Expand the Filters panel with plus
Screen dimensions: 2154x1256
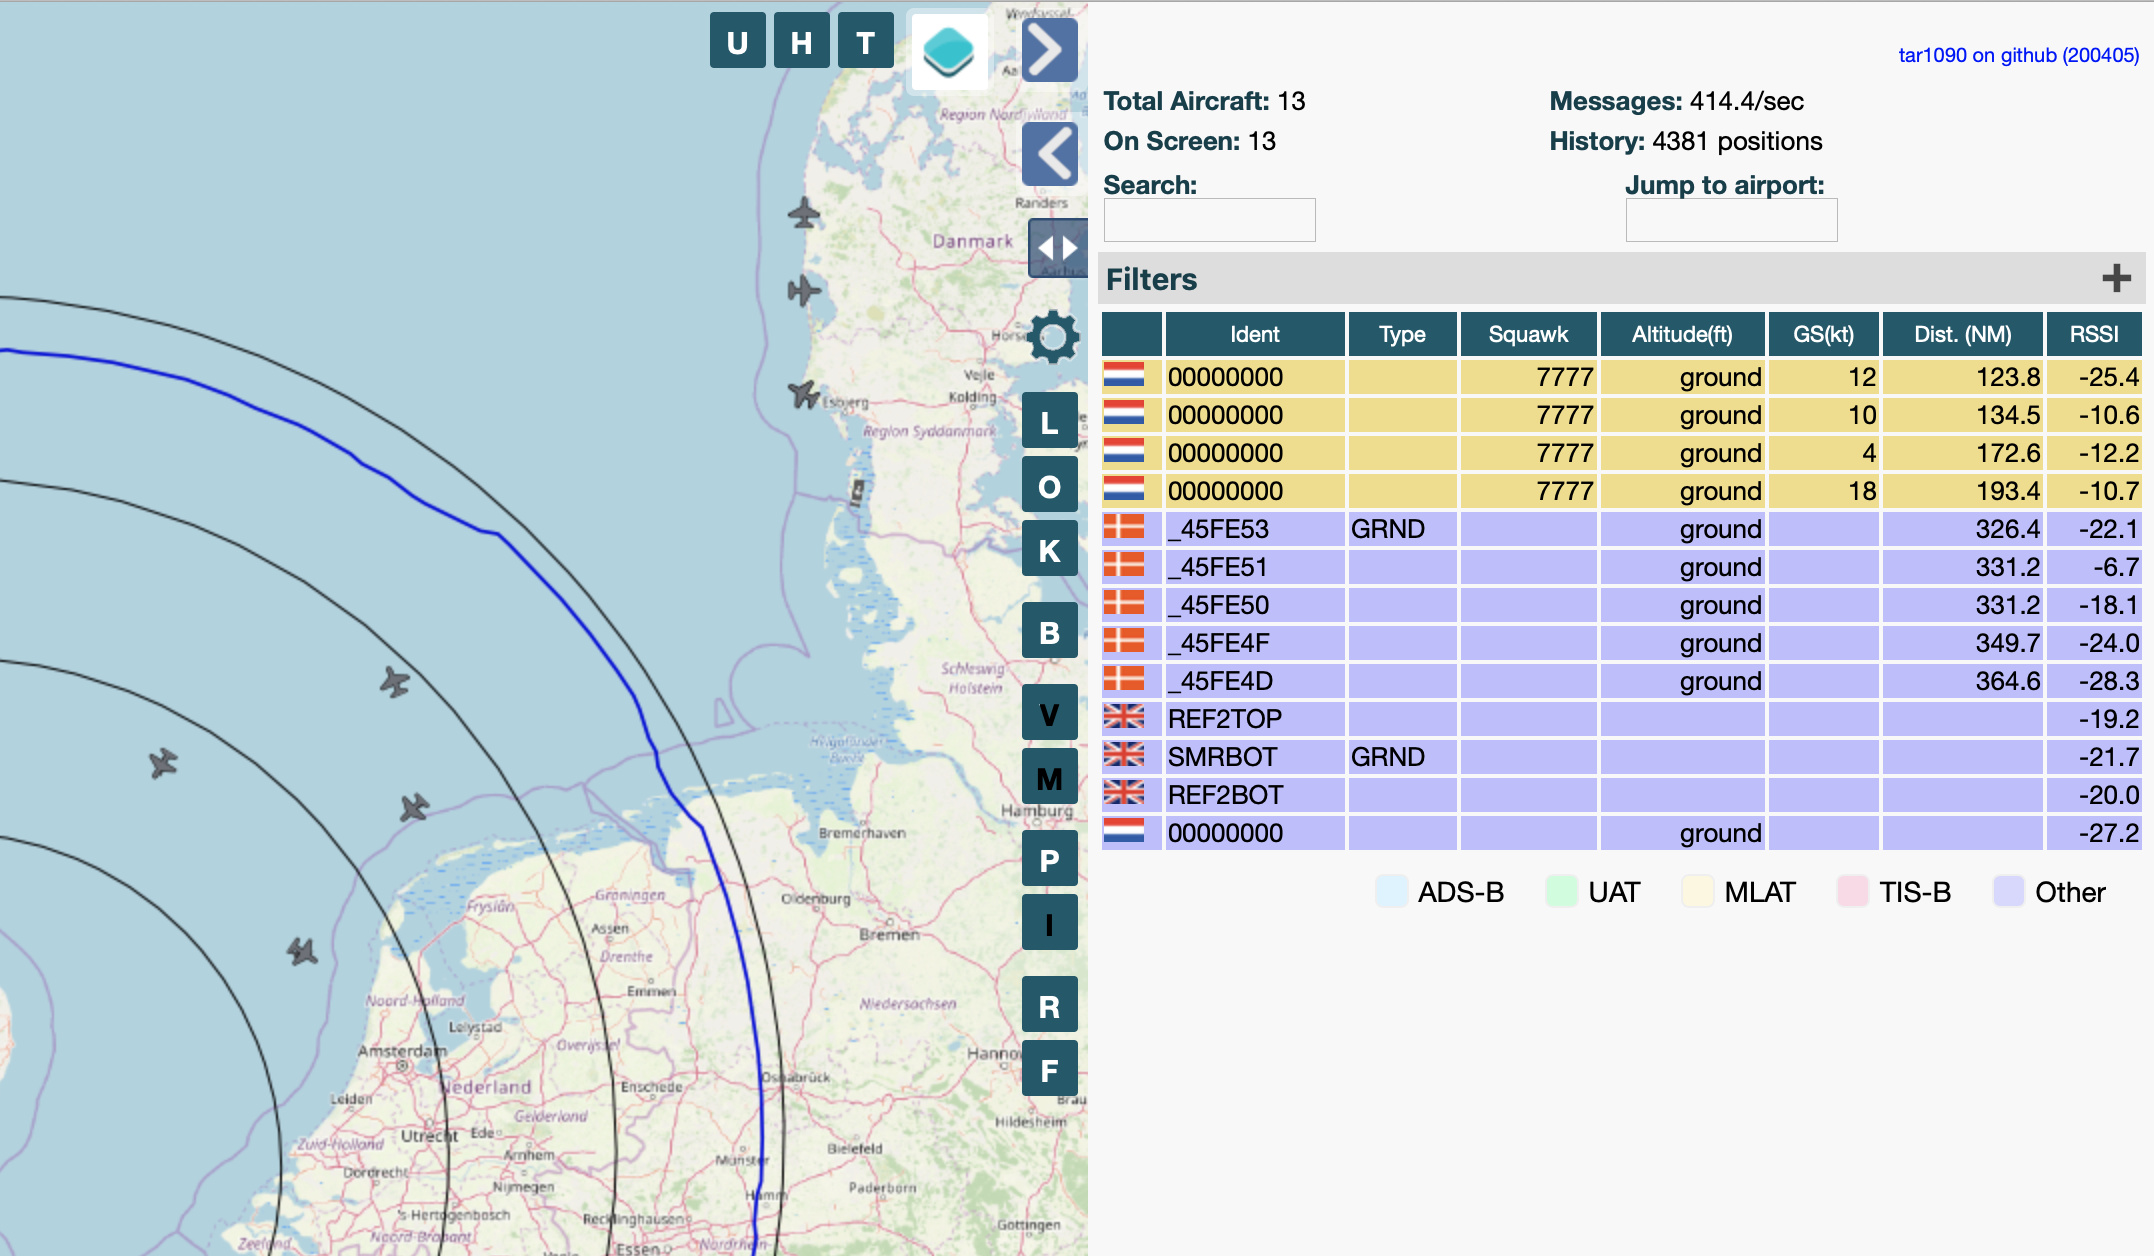tap(2116, 278)
